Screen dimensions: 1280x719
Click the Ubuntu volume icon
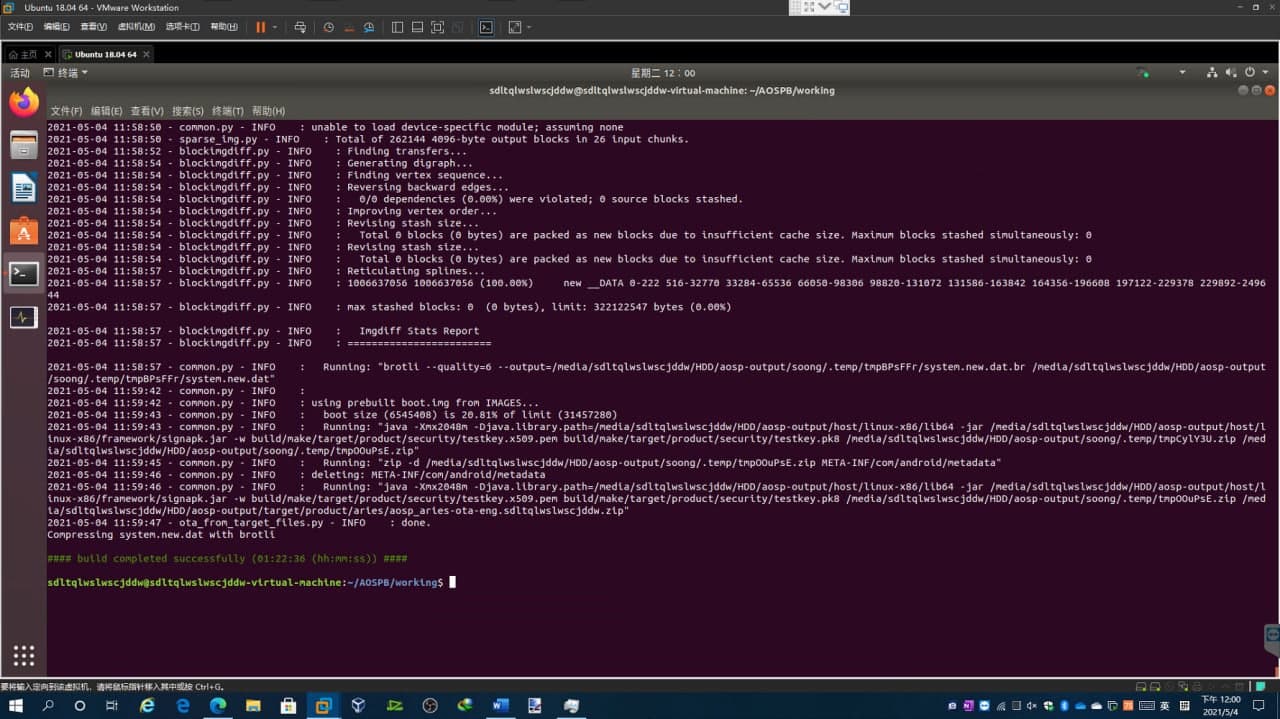point(1231,73)
